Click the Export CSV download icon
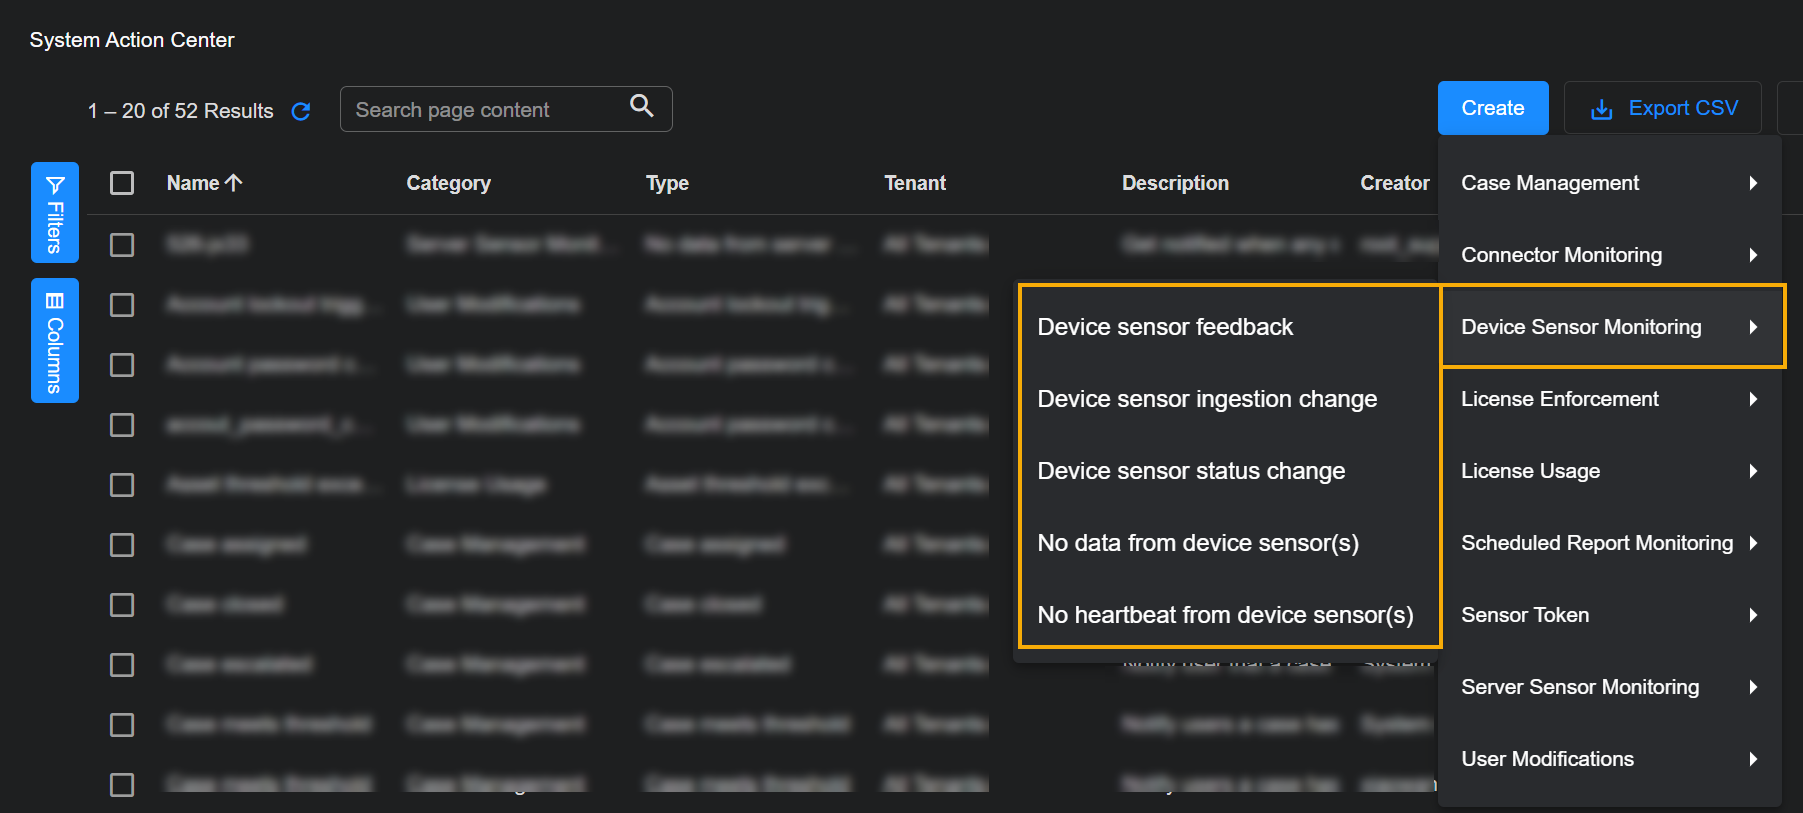This screenshot has height=813, width=1803. click(x=1601, y=109)
